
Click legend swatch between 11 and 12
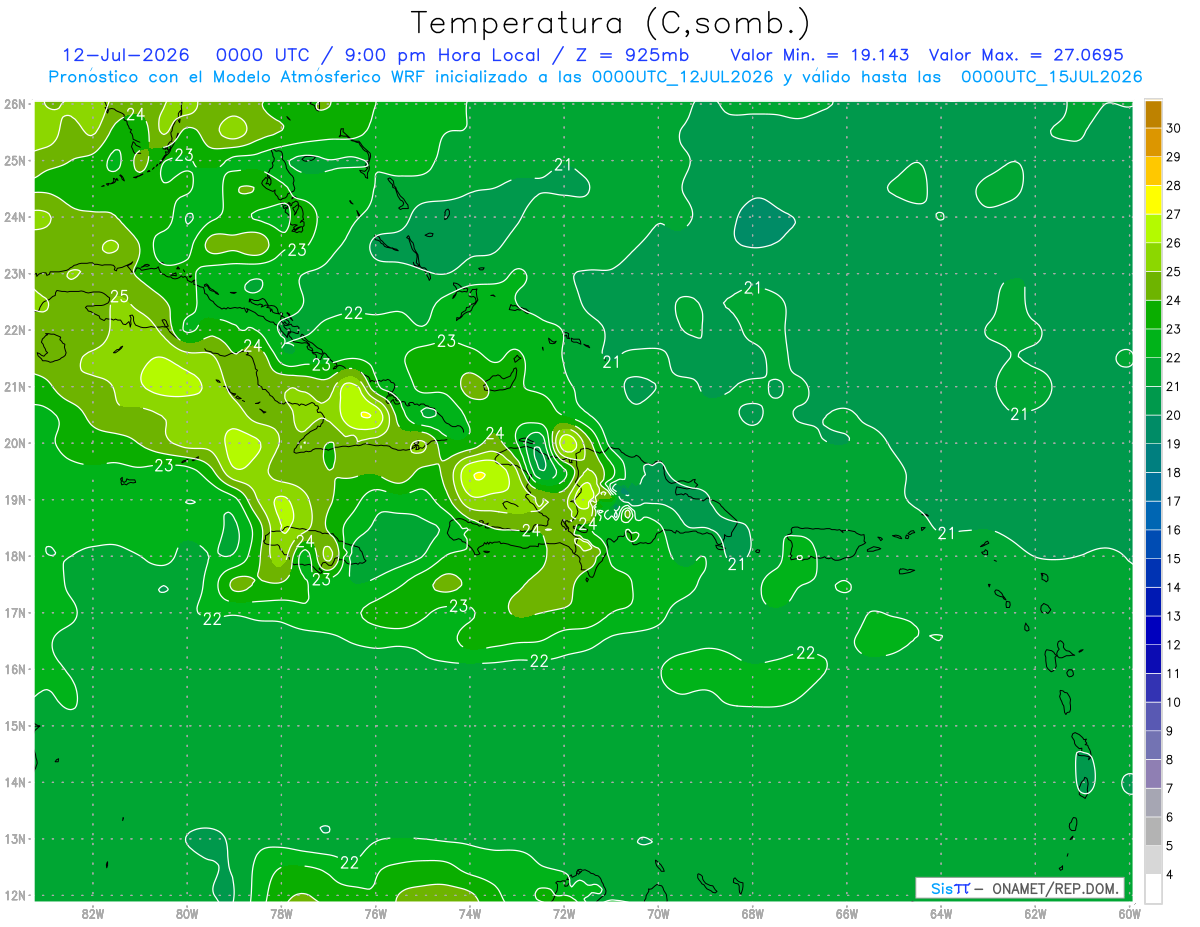[x=1153, y=659]
